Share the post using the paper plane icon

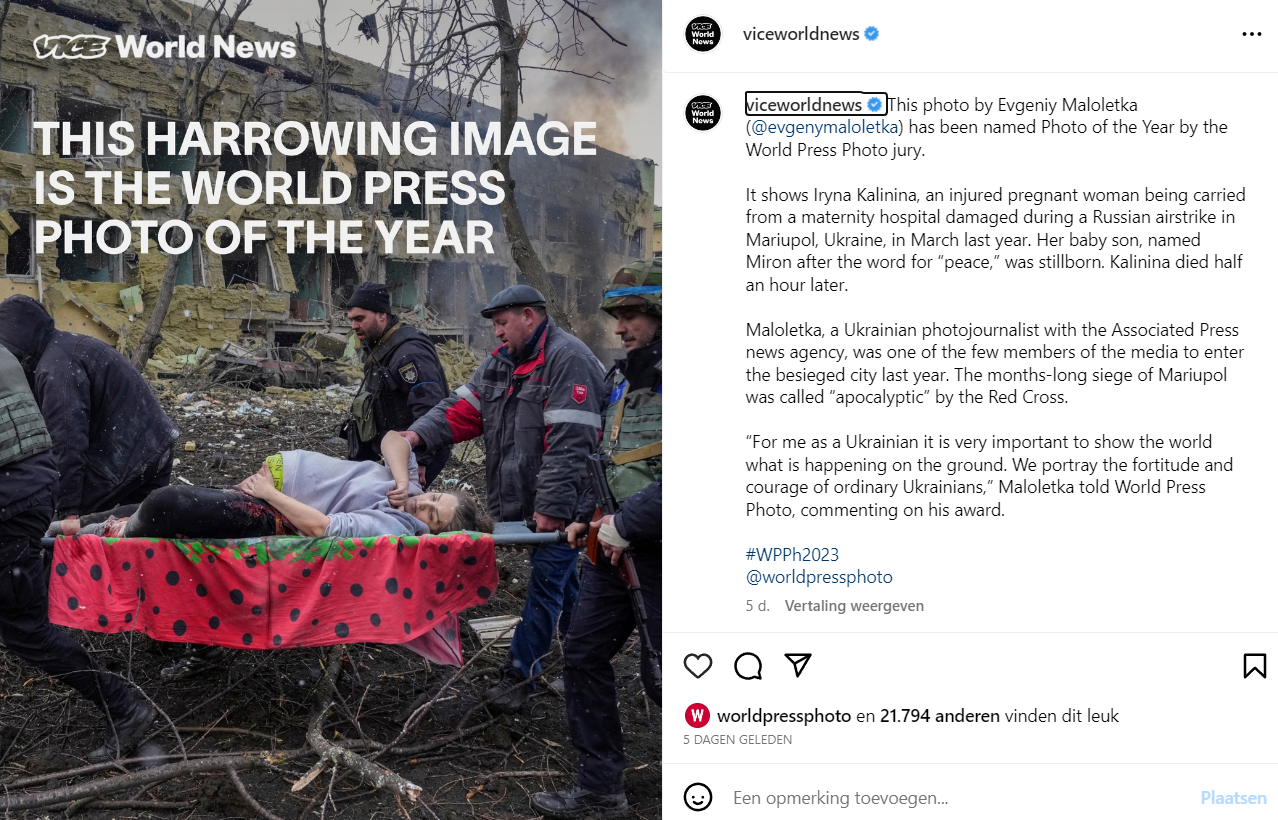[x=797, y=666]
